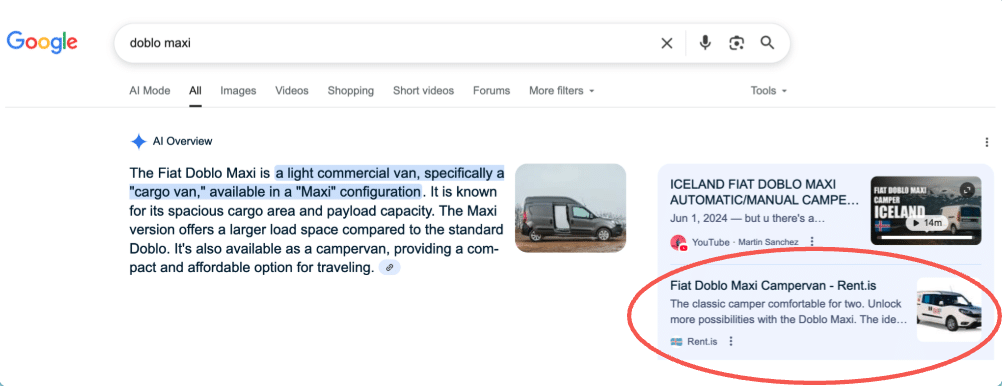This screenshot has width=1002, height=386.
Task: Play the 14m Iceland camper video
Action: pyautogui.click(x=927, y=223)
